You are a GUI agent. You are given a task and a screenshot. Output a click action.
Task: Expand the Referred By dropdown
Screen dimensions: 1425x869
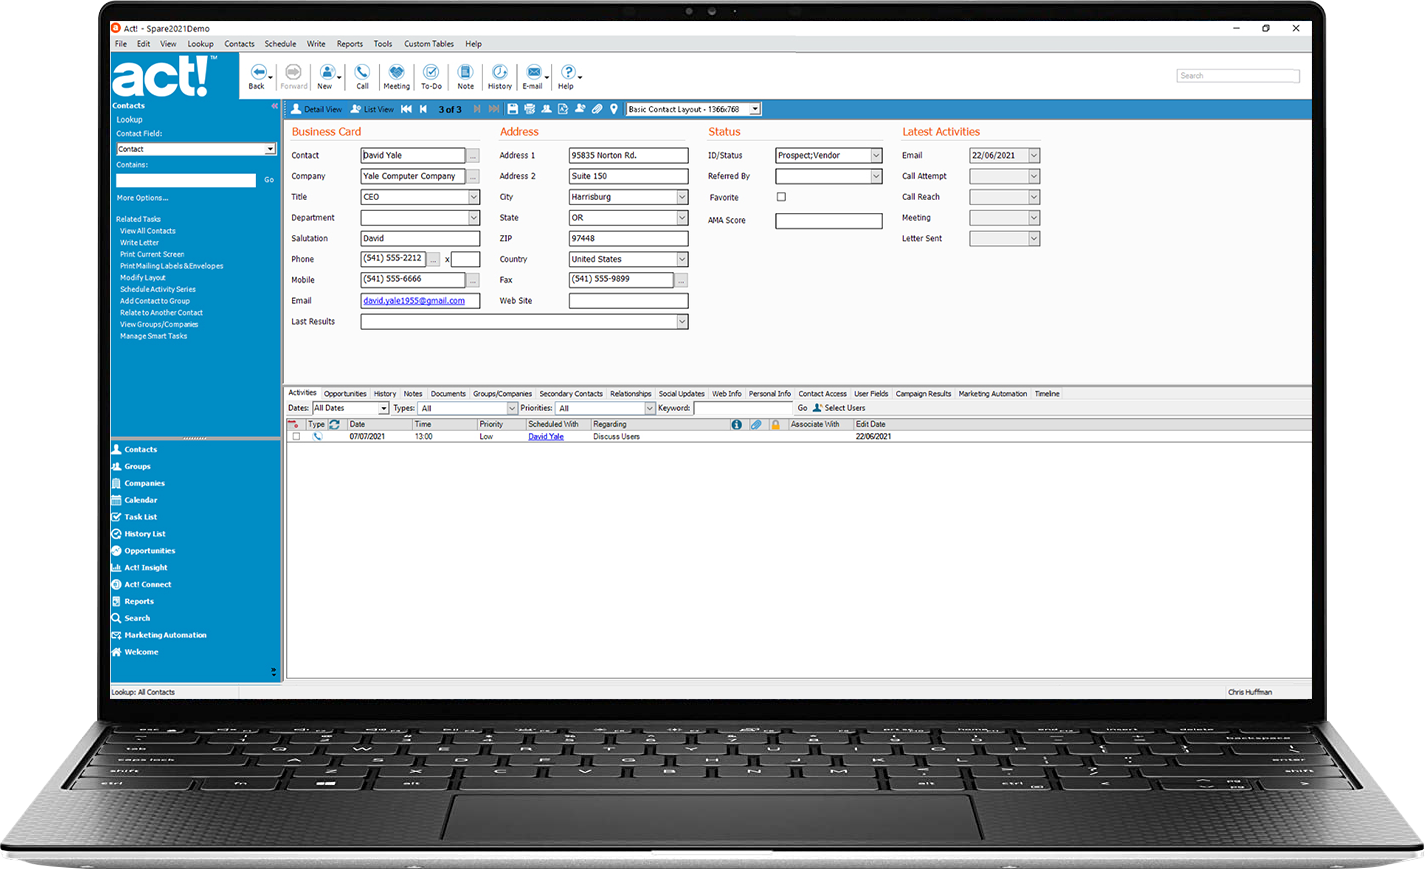point(876,176)
